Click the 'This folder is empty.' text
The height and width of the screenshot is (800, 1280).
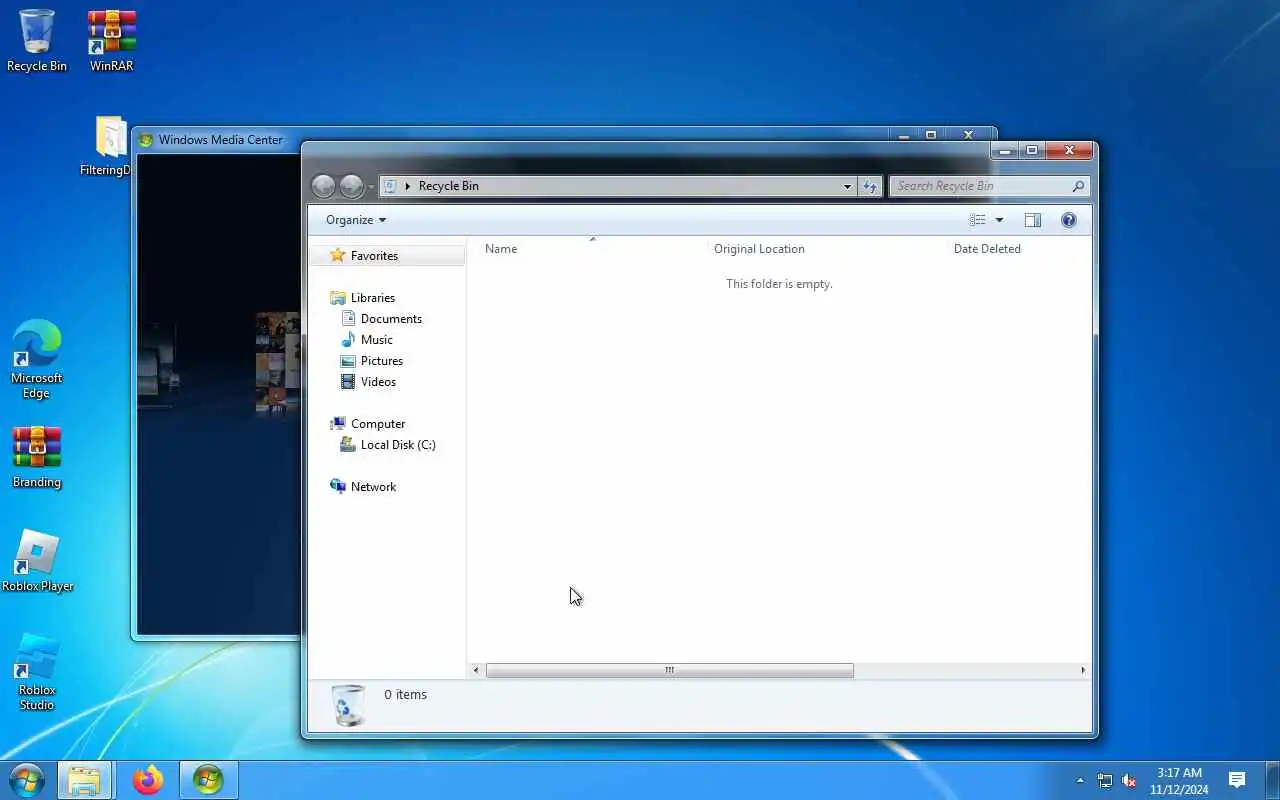779,284
